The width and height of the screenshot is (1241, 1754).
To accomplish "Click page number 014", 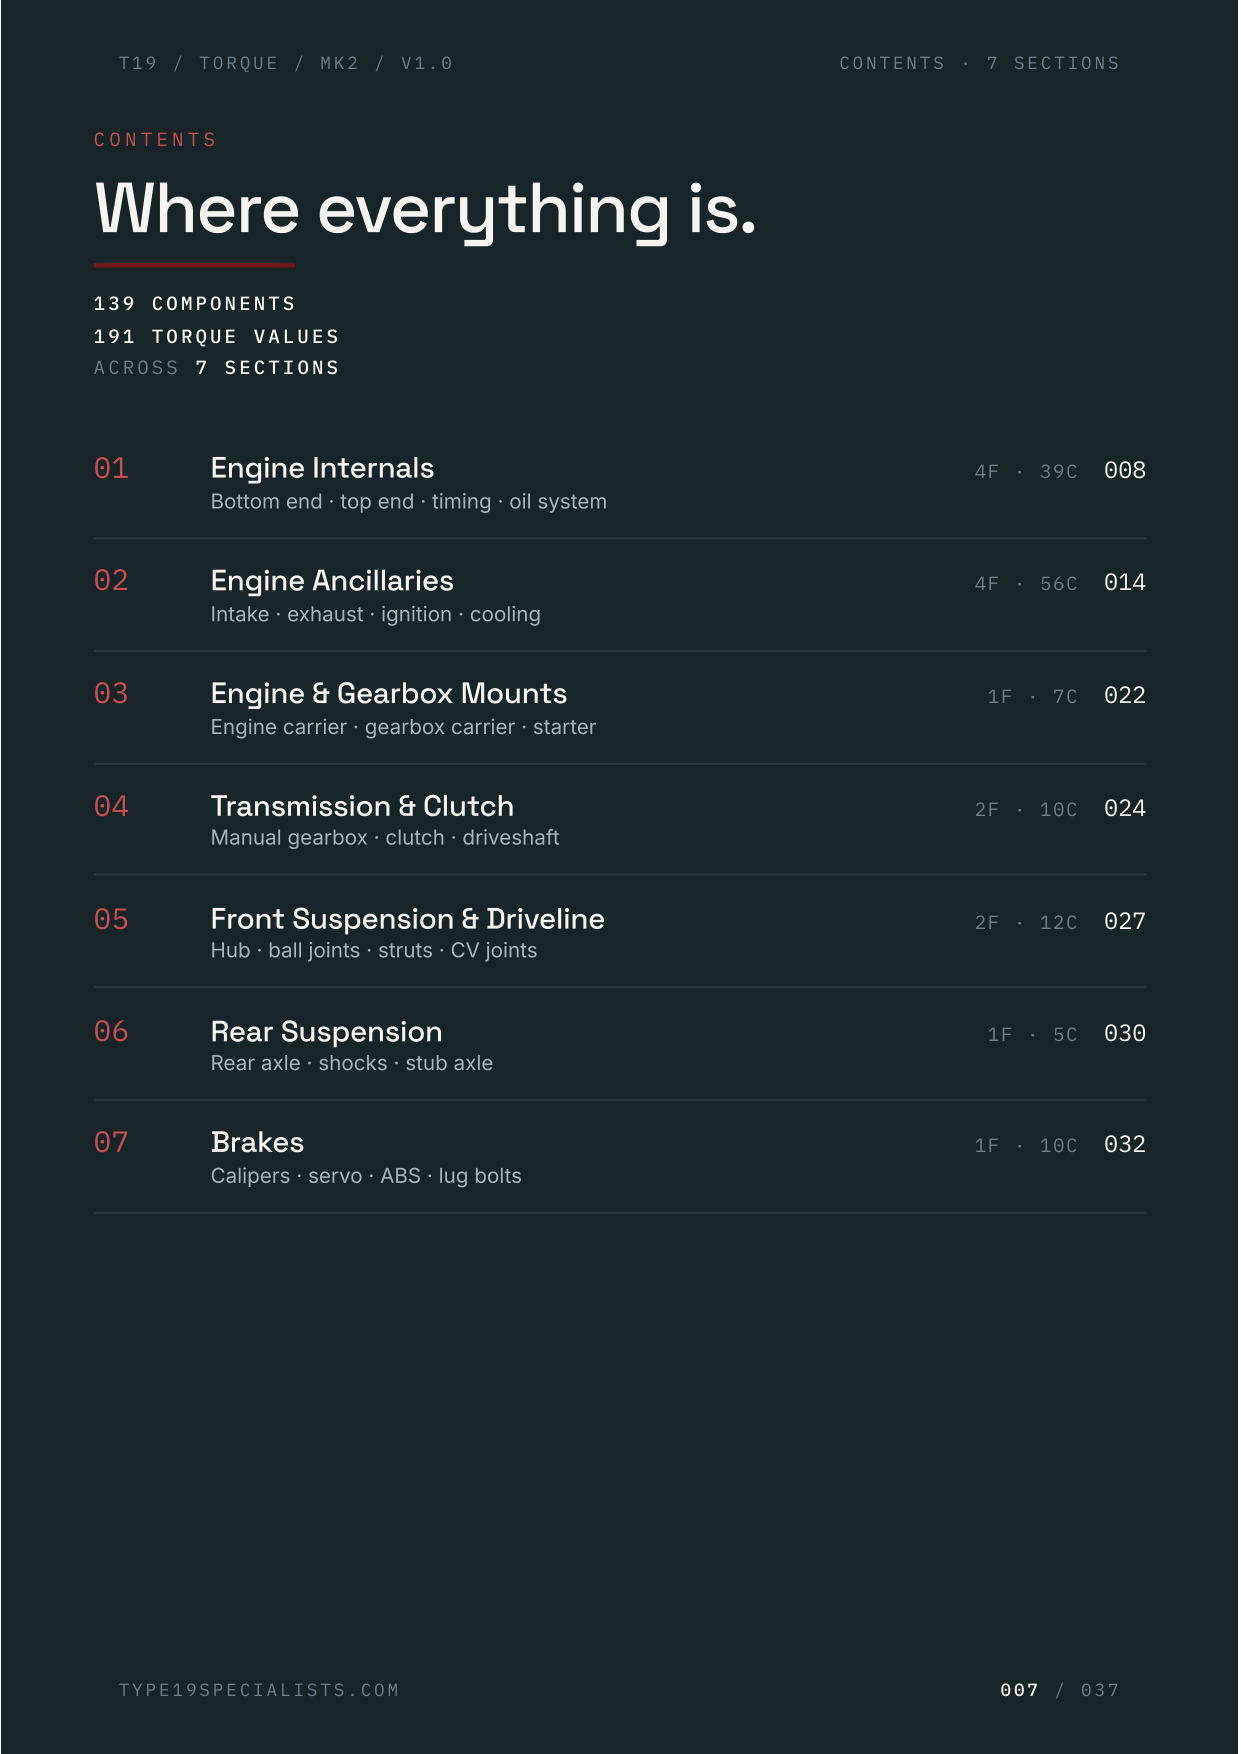I will (x=1125, y=582).
